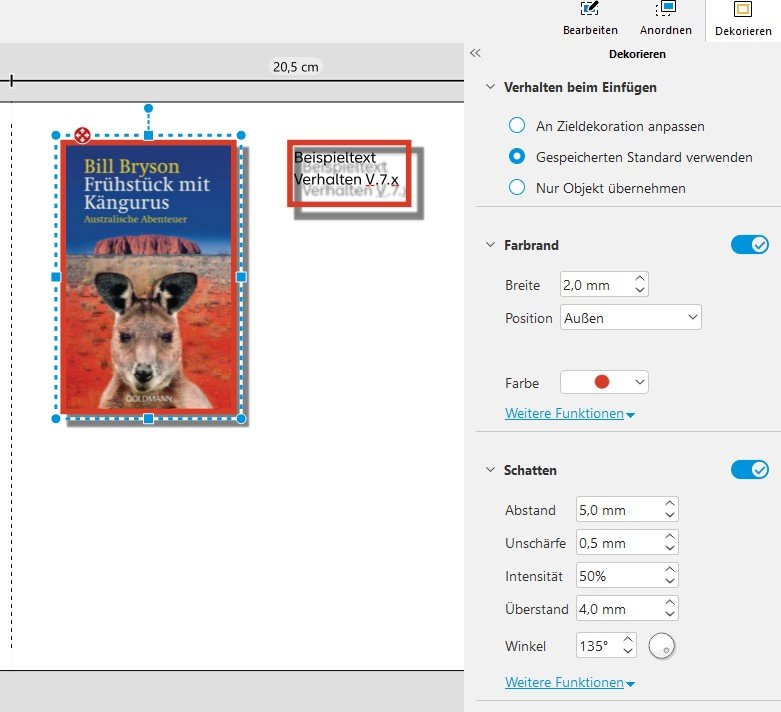The height and width of the screenshot is (712, 781).
Task: Collapse the Schatten section chevron
Action: coord(490,470)
